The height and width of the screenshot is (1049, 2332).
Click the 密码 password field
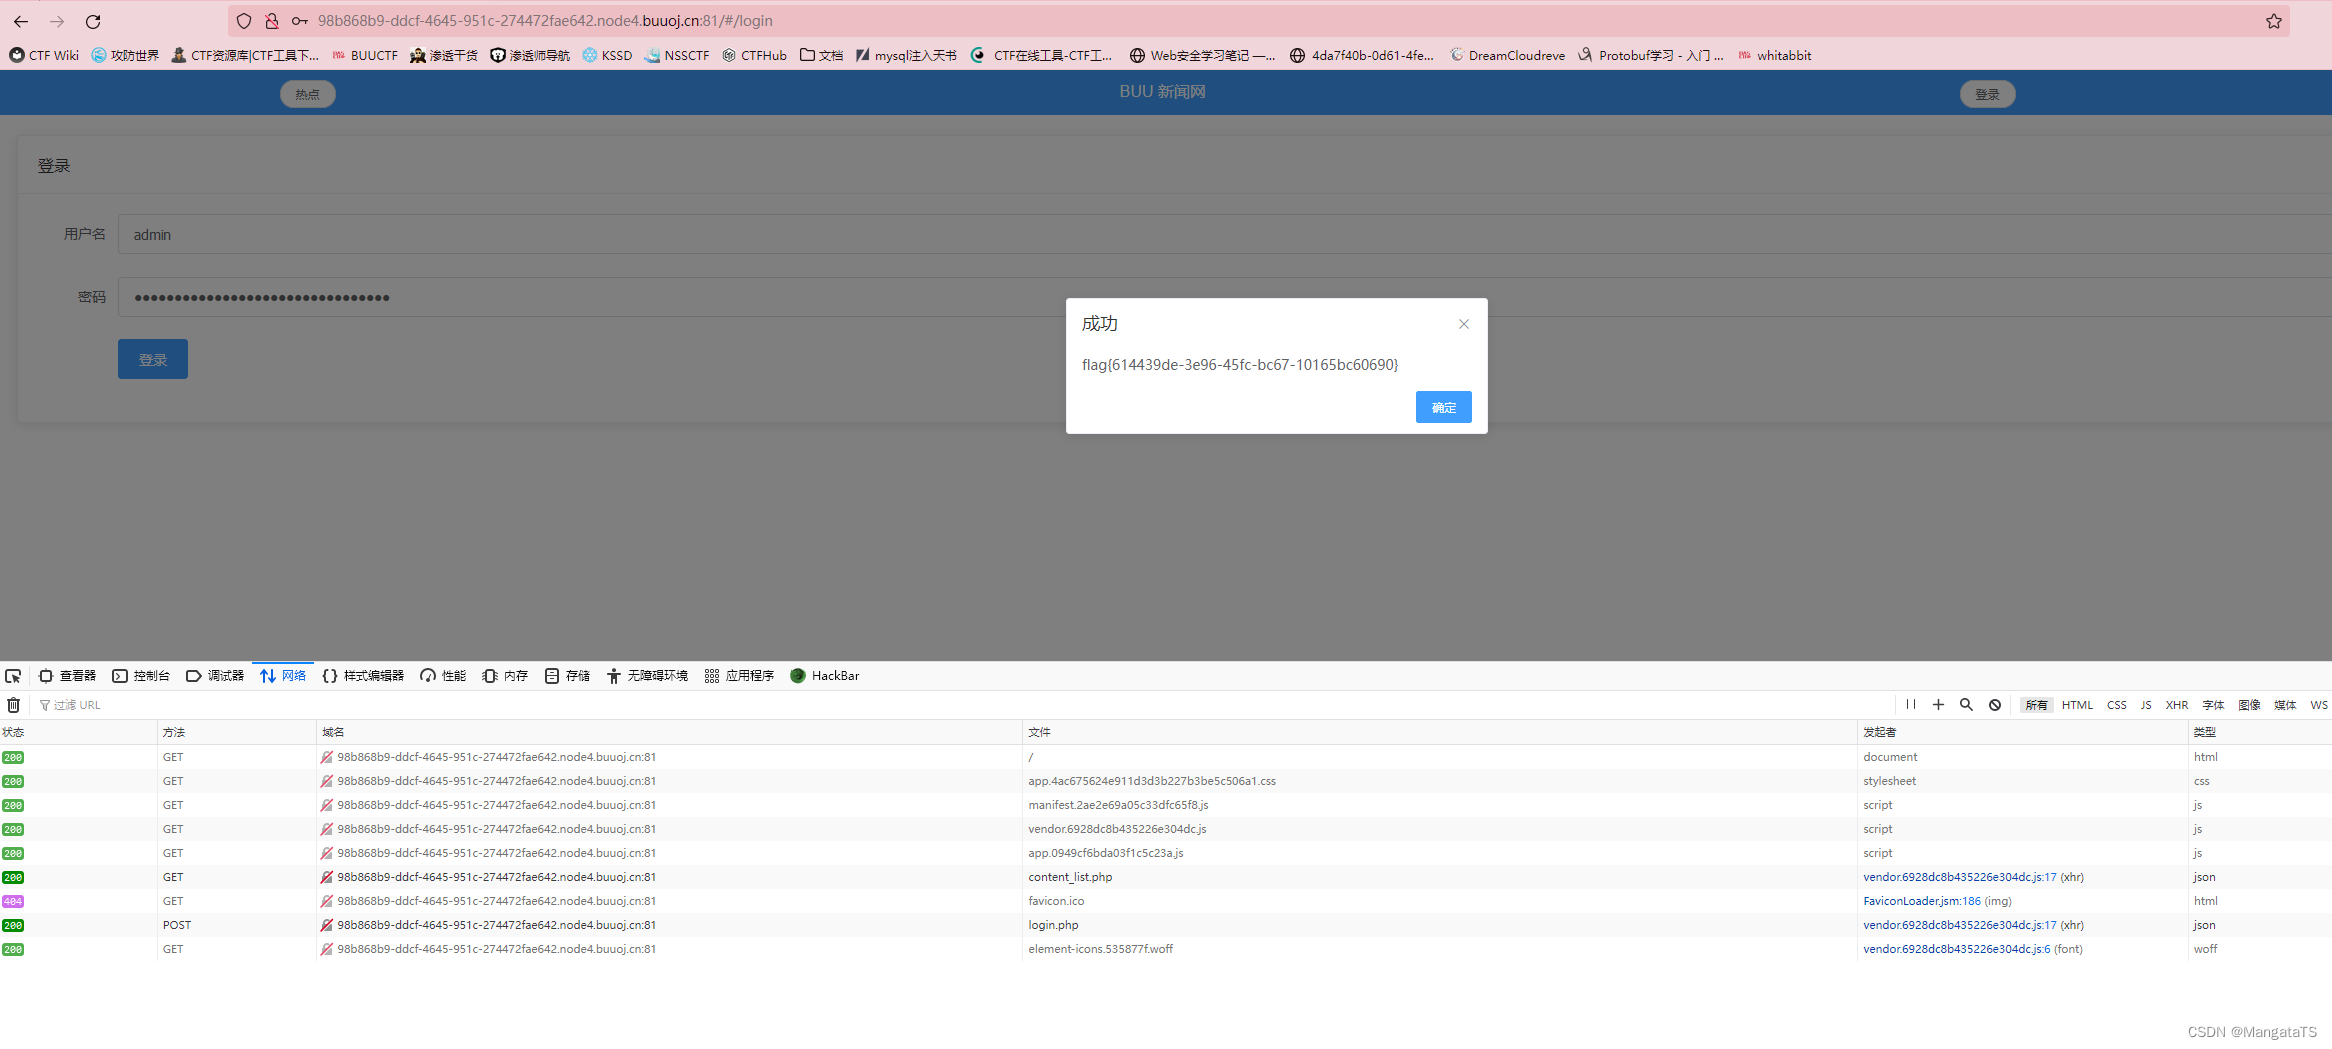pos(1225,297)
